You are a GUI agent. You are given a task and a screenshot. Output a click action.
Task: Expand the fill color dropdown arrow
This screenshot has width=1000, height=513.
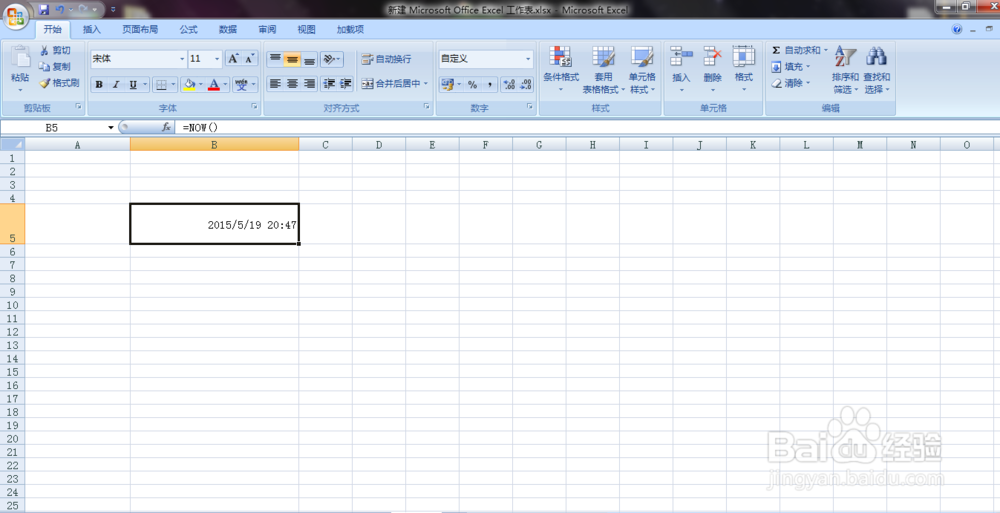pos(200,84)
